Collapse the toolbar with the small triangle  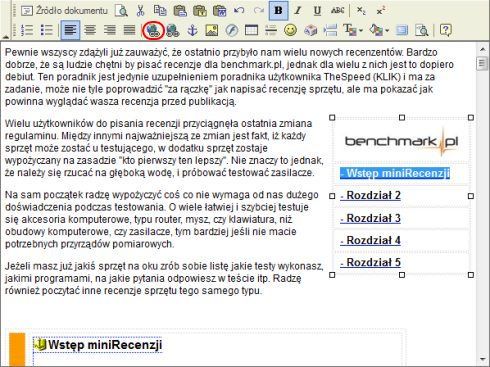(x=6, y=37)
